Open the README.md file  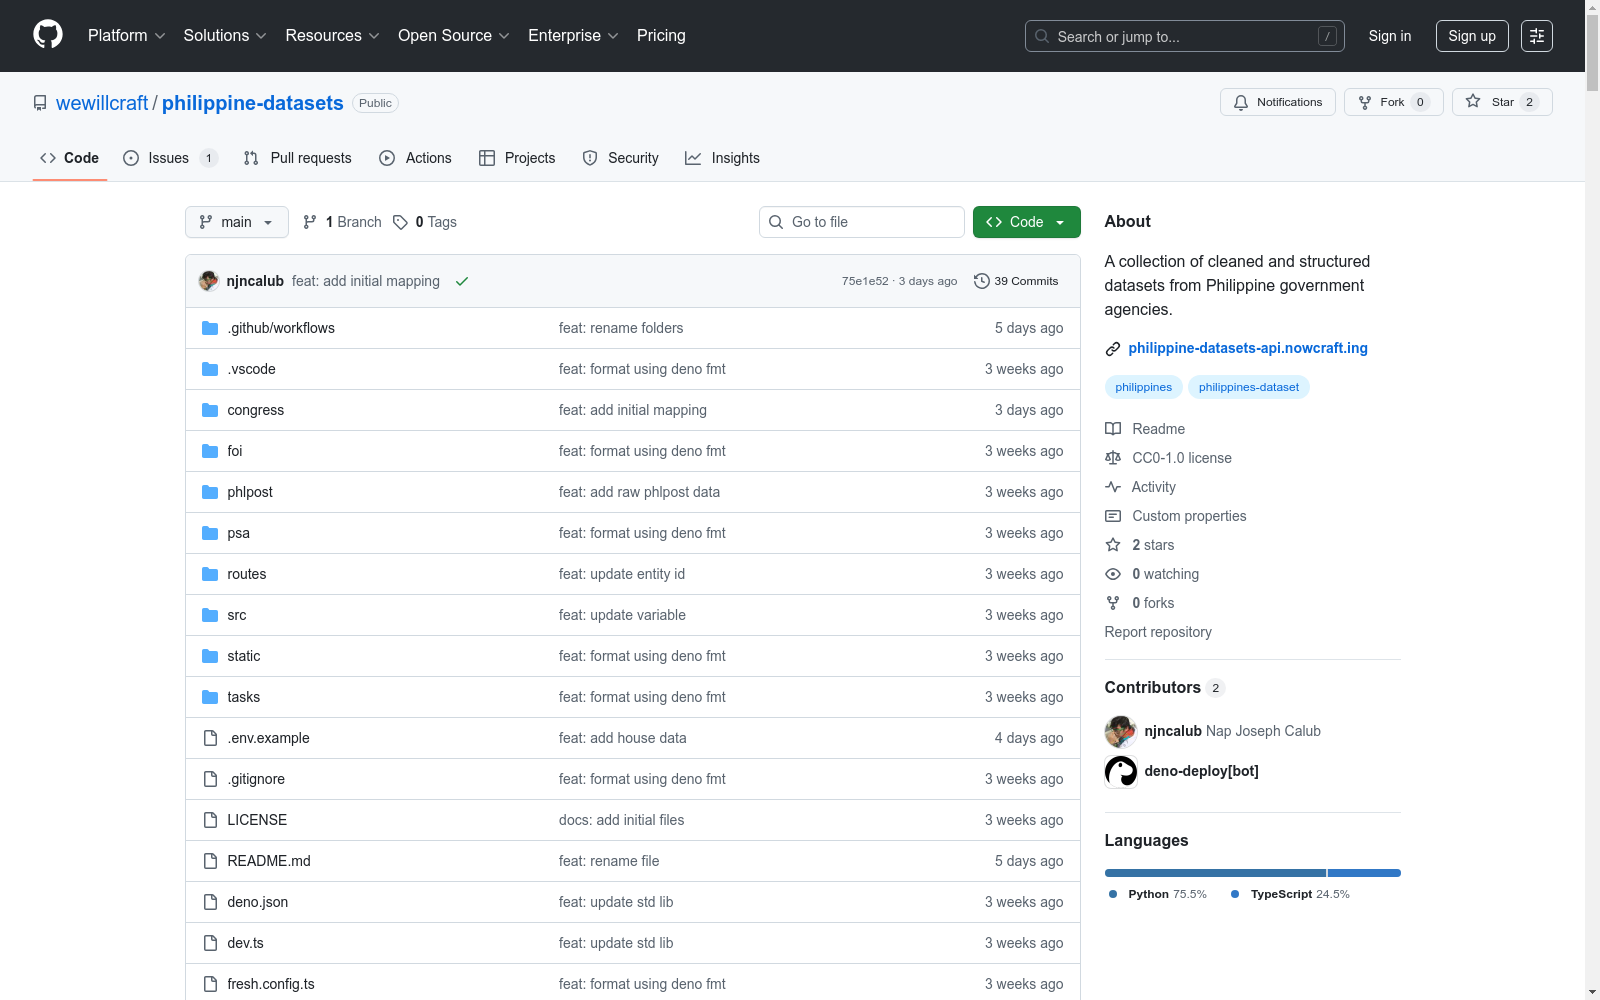269,861
